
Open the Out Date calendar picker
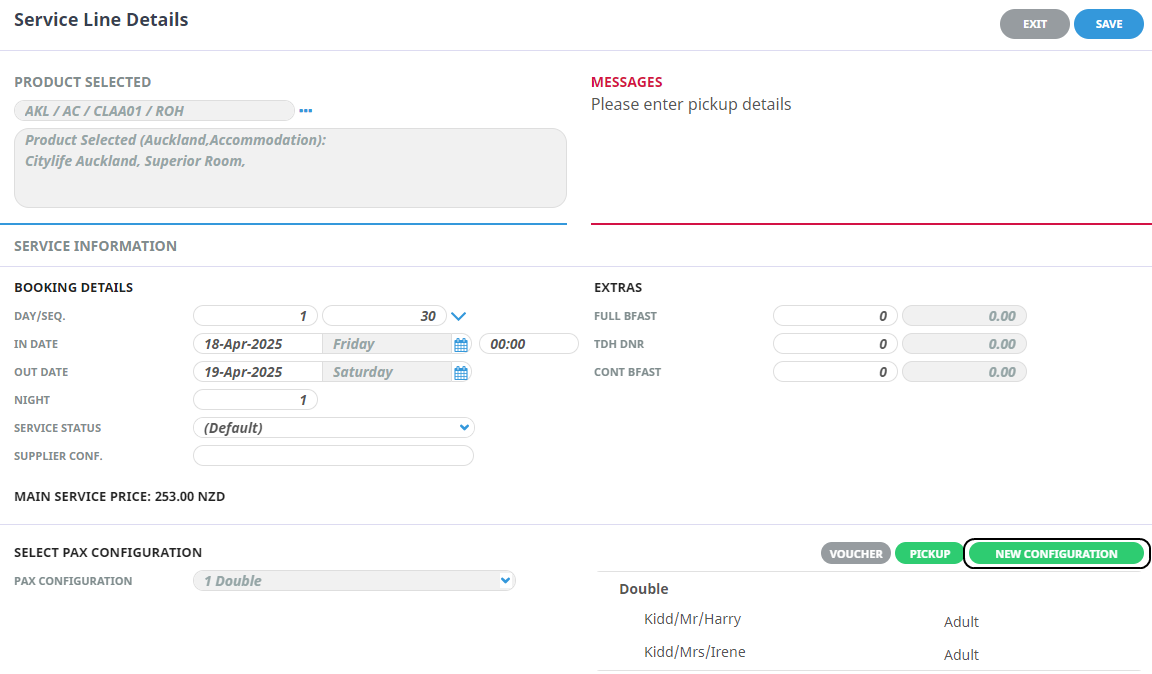[461, 373]
